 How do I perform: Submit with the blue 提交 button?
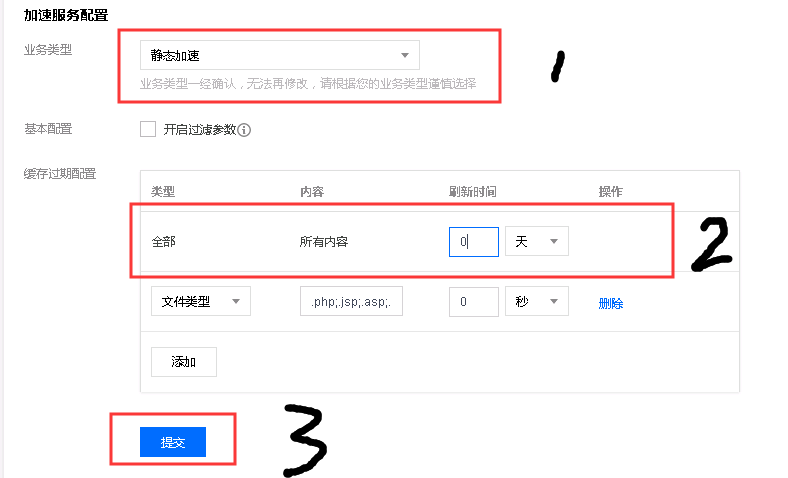173,442
